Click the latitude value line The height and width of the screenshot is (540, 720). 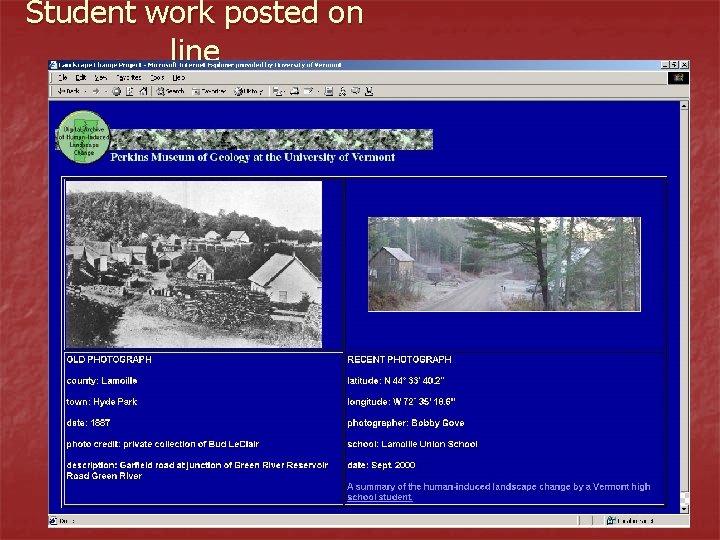point(396,381)
